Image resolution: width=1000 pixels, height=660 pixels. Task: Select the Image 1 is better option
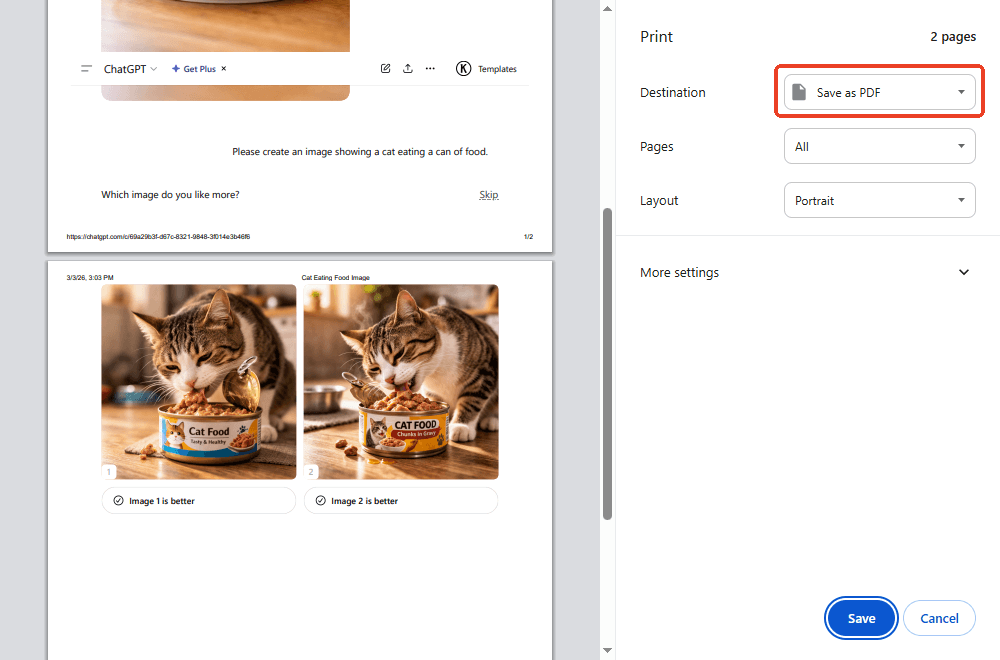point(198,500)
